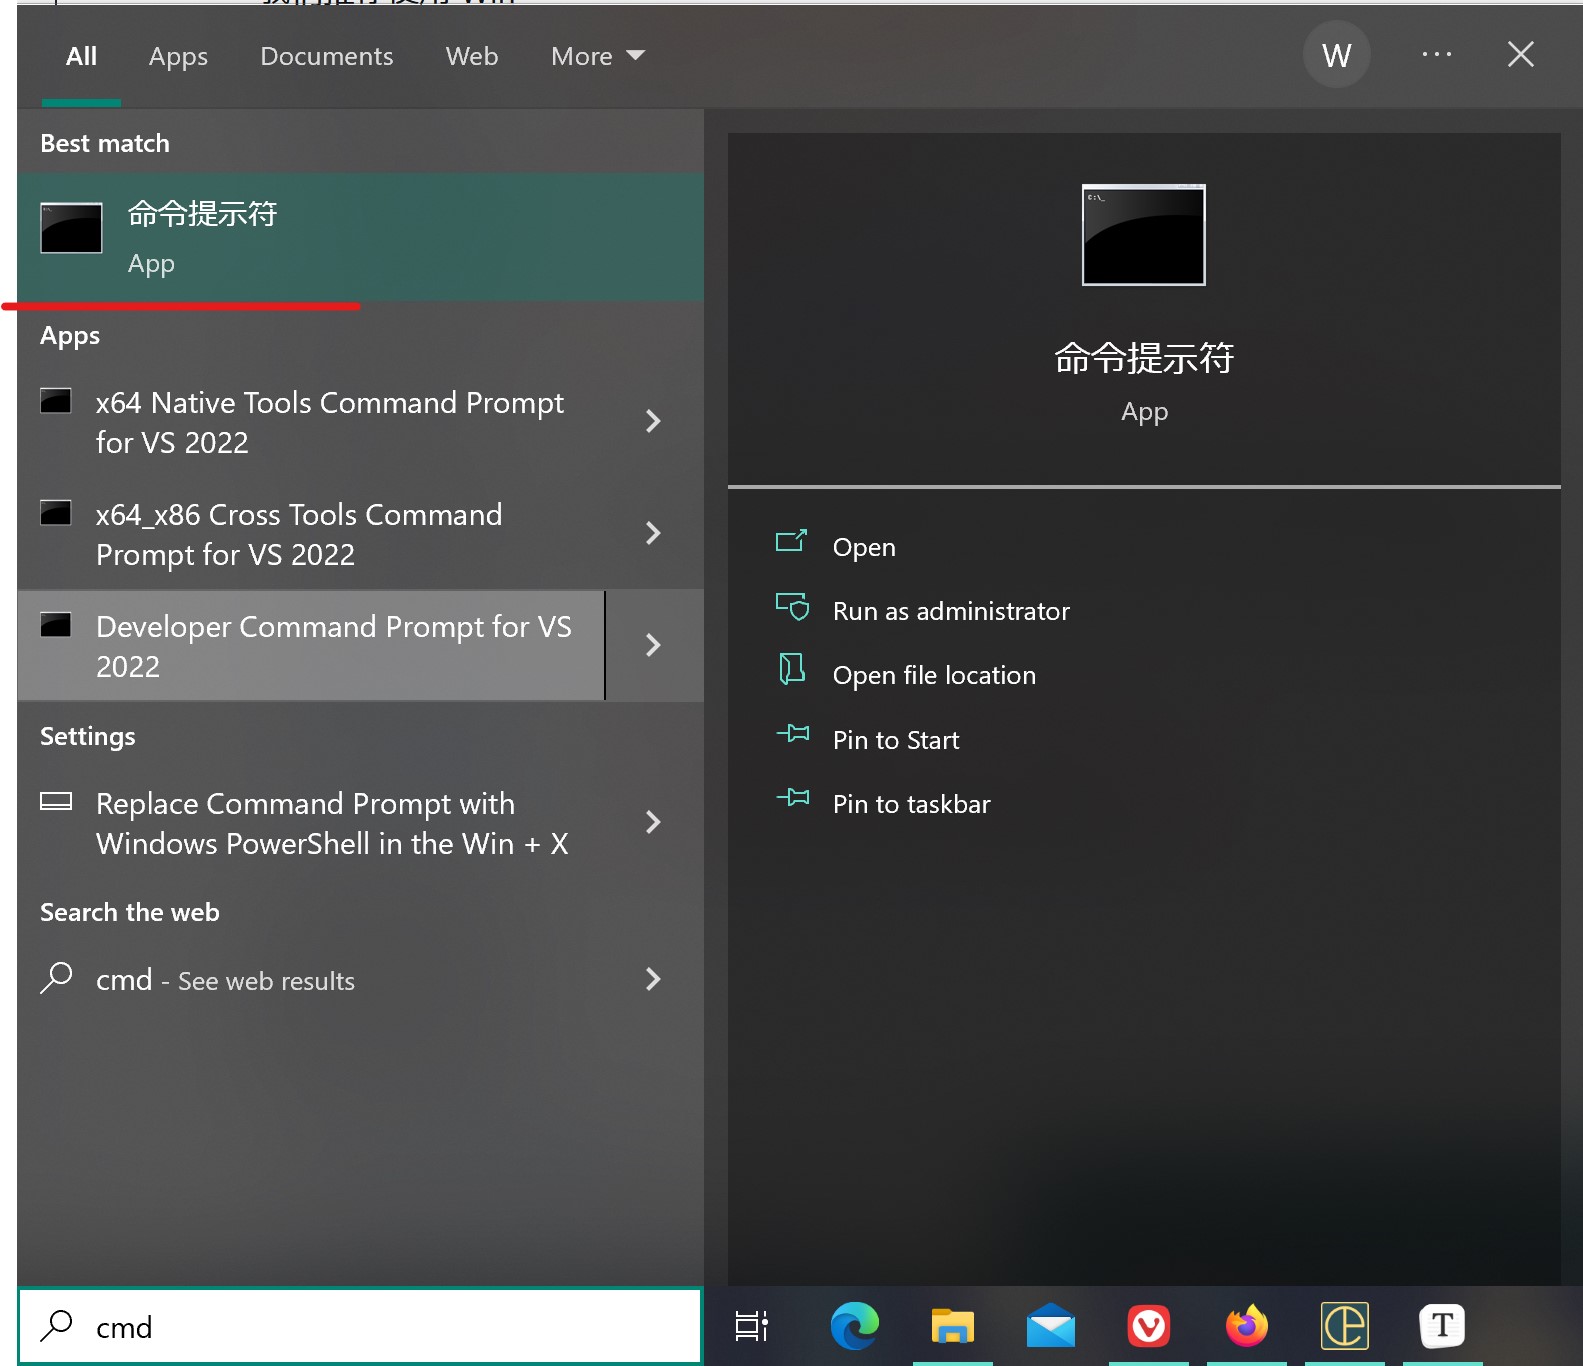This screenshot has width=1583, height=1366.
Task: Open the three-dots options menu
Action: 1436,55
